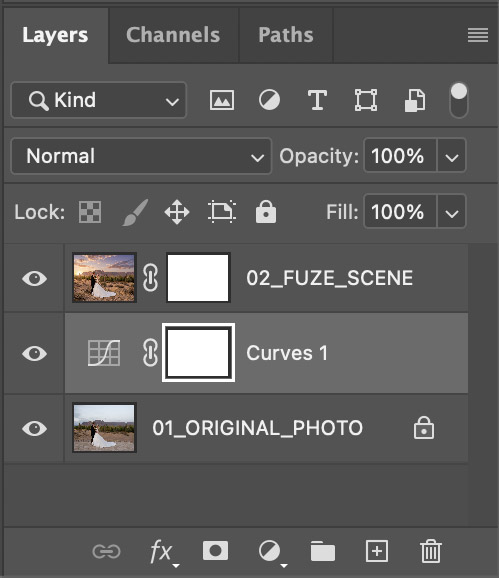The image size is (499, 578).
Task: Unlink mask chain on Curves 1
Action: (x=150, y=353)
